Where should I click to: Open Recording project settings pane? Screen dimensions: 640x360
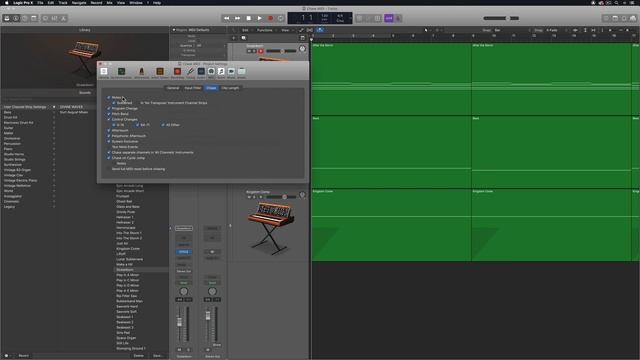pos(177,73)
